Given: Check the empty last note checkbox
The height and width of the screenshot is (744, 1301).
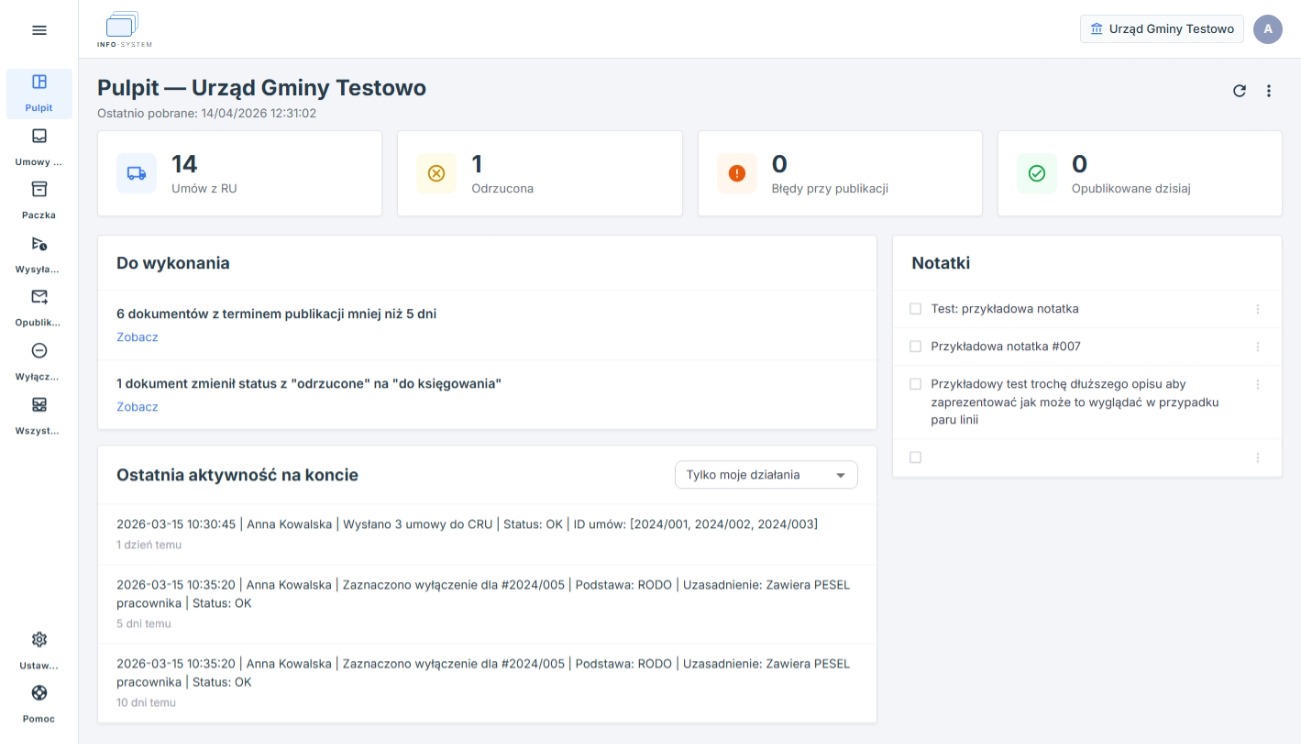Looking at the screenshot, I should (x=915, y=457).
